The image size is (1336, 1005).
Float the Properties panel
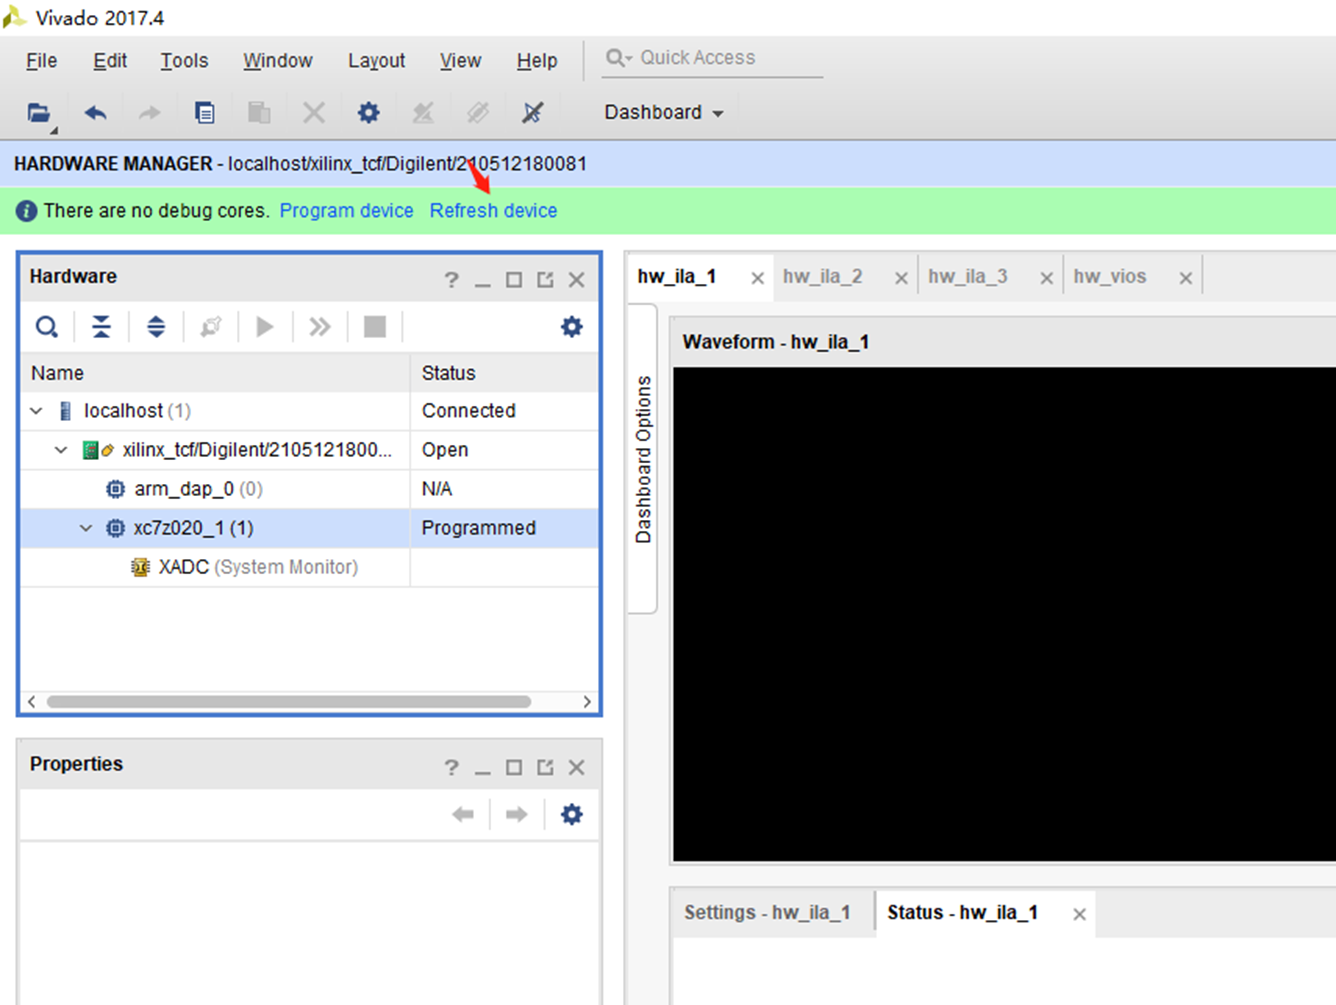pos(545,768)
